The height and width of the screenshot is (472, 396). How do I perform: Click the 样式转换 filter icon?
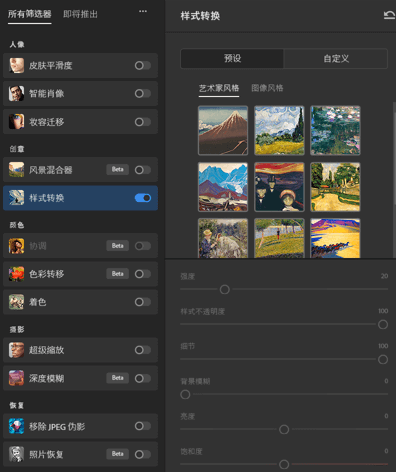[16, 198]
